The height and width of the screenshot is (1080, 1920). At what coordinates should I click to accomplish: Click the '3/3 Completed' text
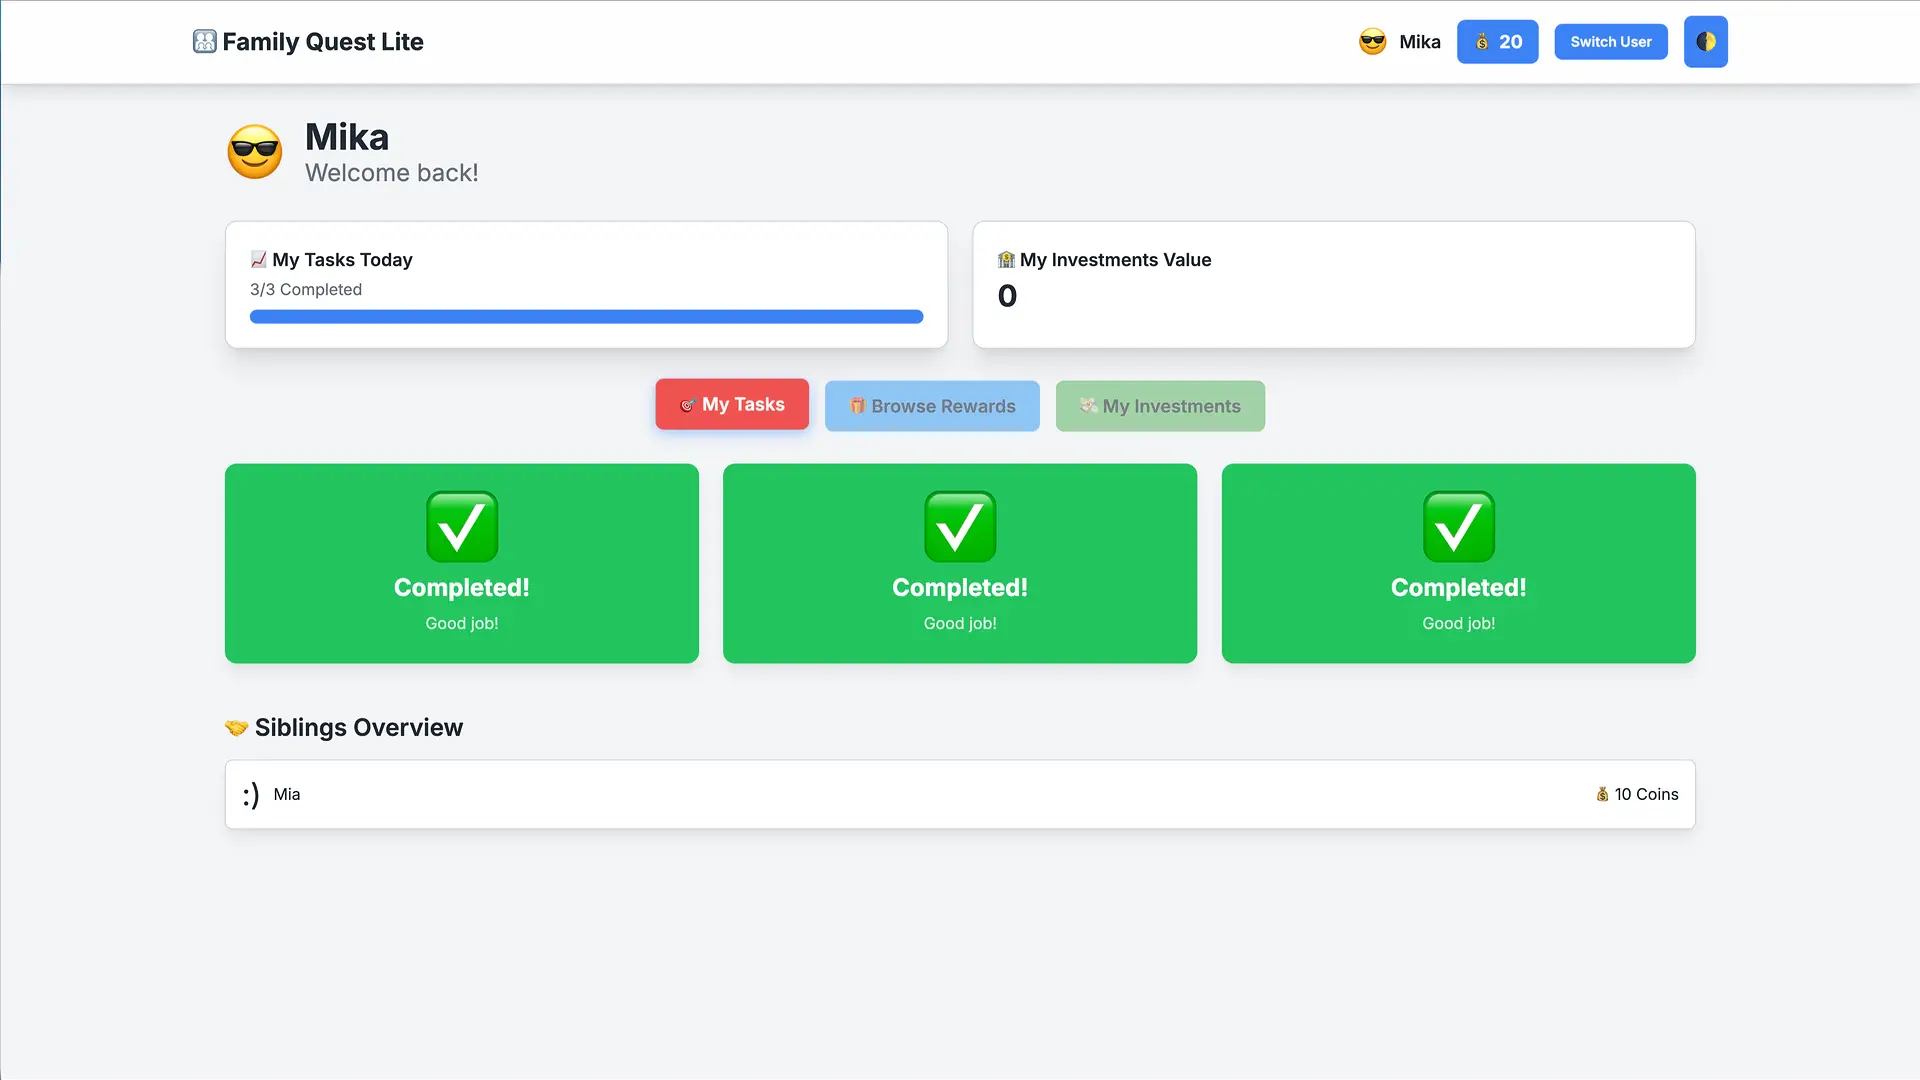306,290
